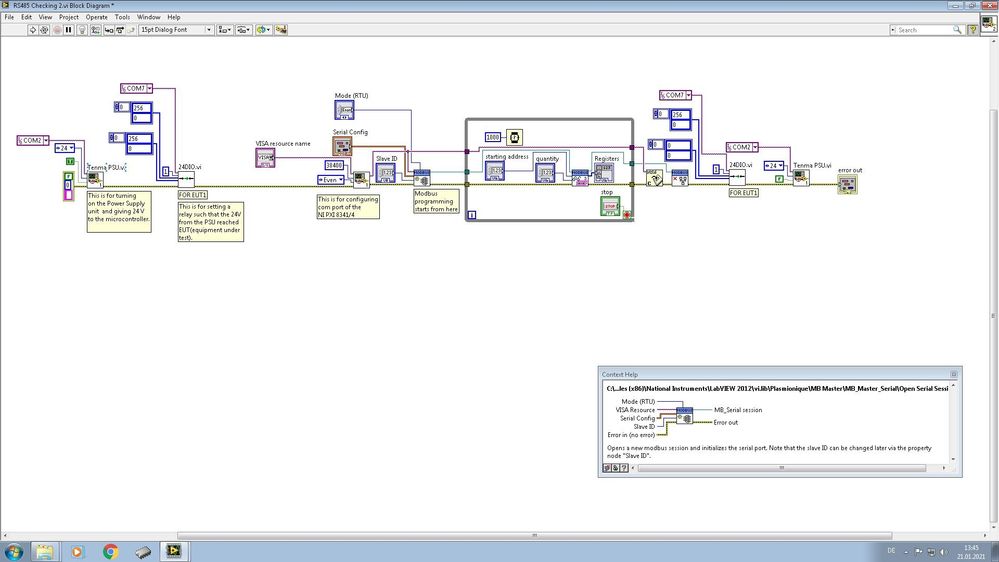Open the Help menu

(174, 17)
